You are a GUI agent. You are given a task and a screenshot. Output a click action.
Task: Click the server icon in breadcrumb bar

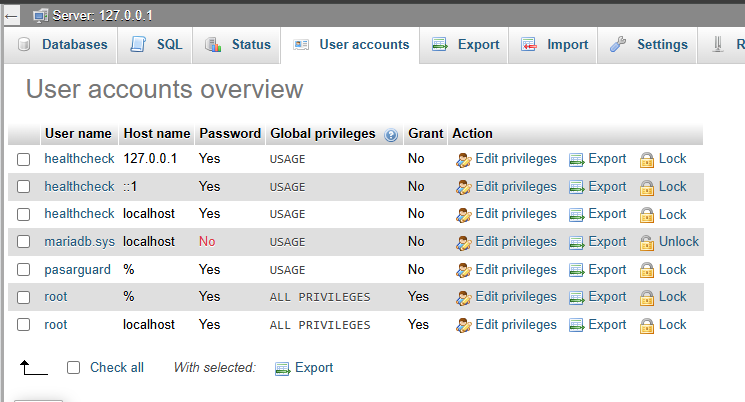point(40,15)
